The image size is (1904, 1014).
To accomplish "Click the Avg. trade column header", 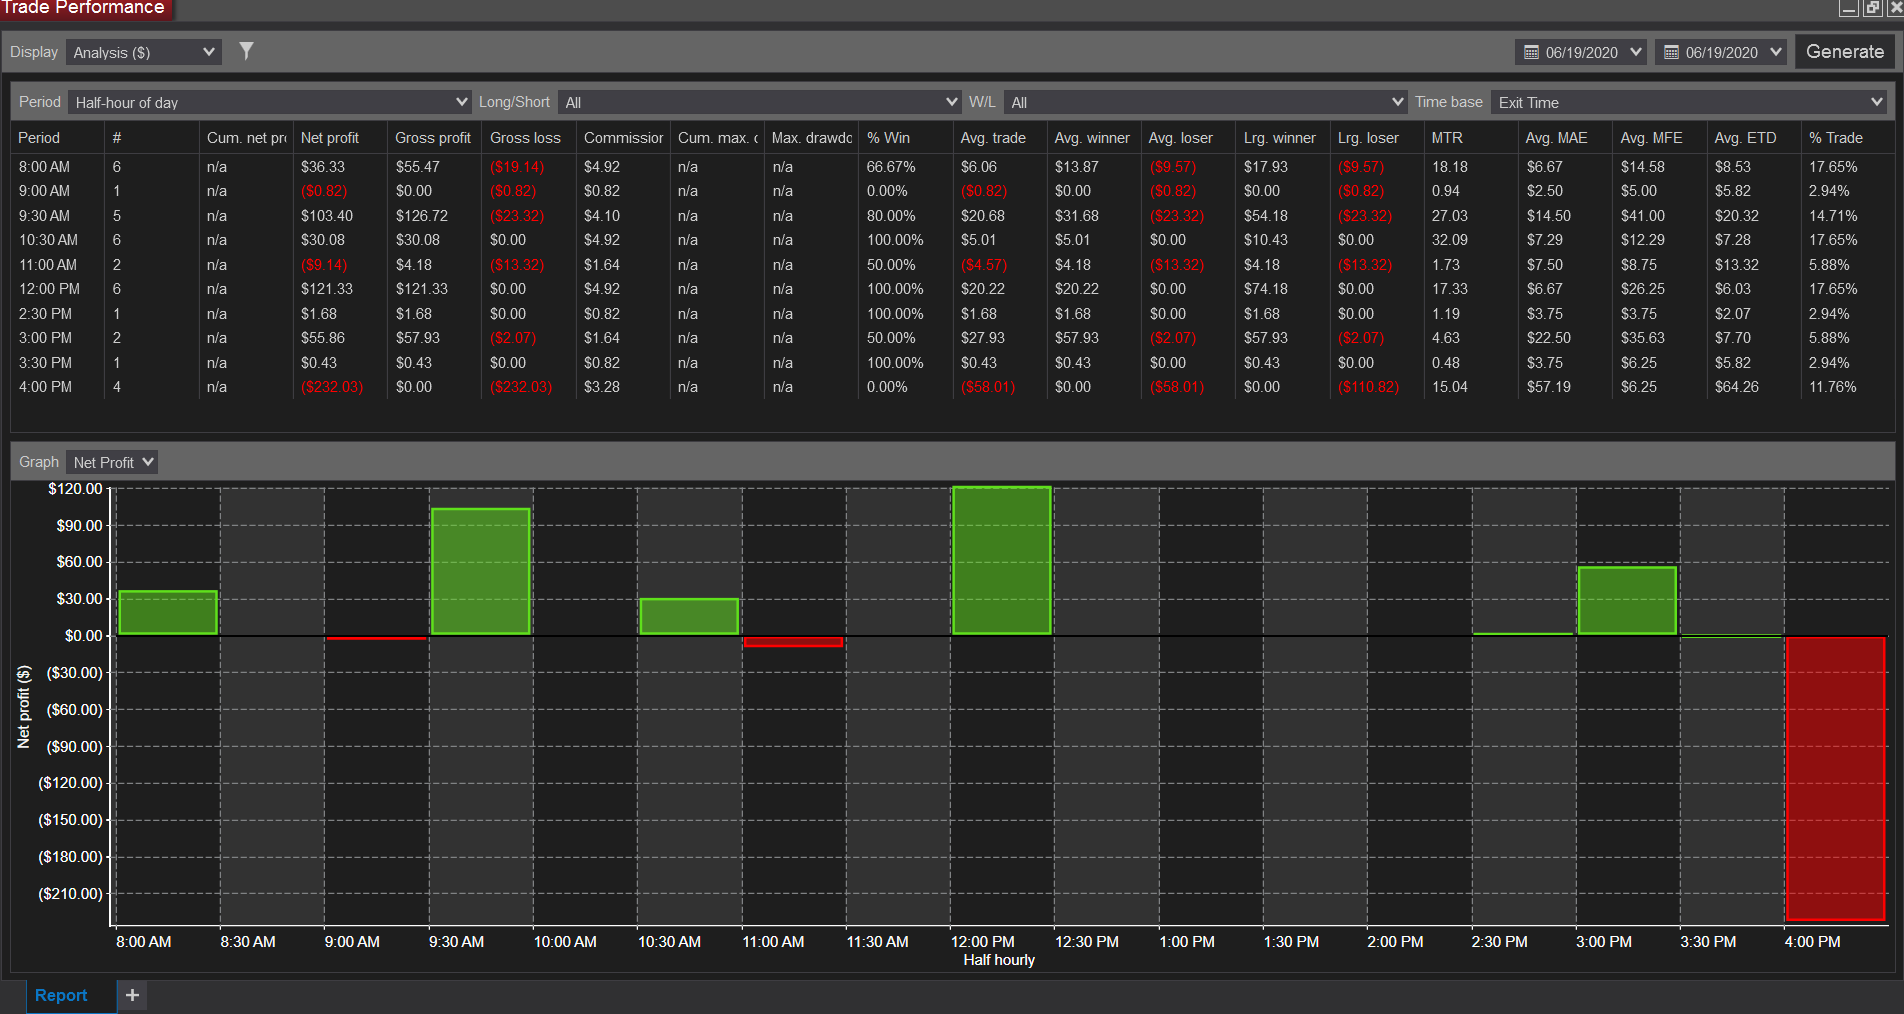I will click(999, 138).
